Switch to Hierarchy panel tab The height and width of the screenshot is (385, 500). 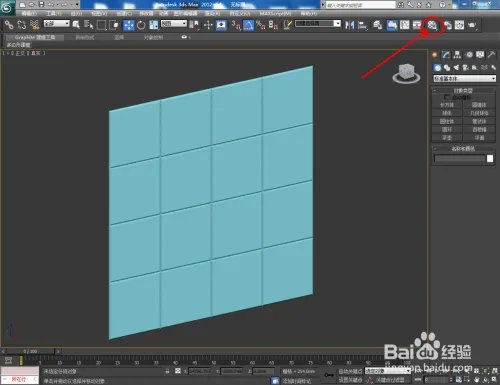[x=457, y=55]
